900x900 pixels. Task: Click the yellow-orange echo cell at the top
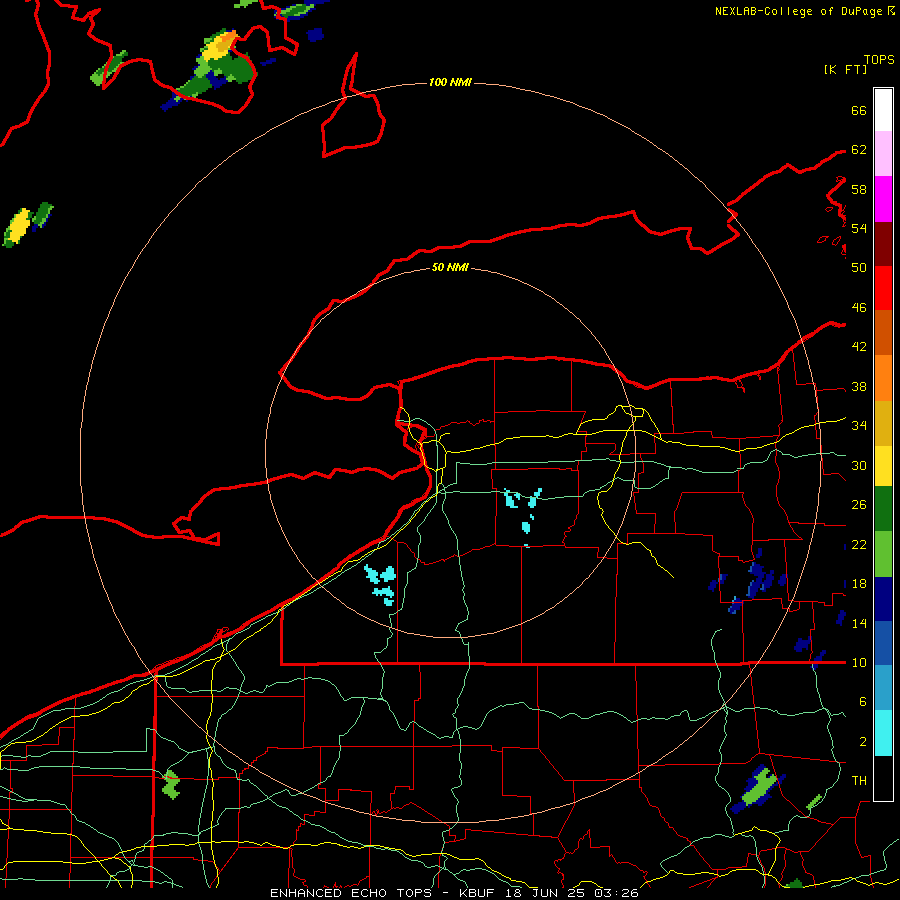tap(219, 47)
